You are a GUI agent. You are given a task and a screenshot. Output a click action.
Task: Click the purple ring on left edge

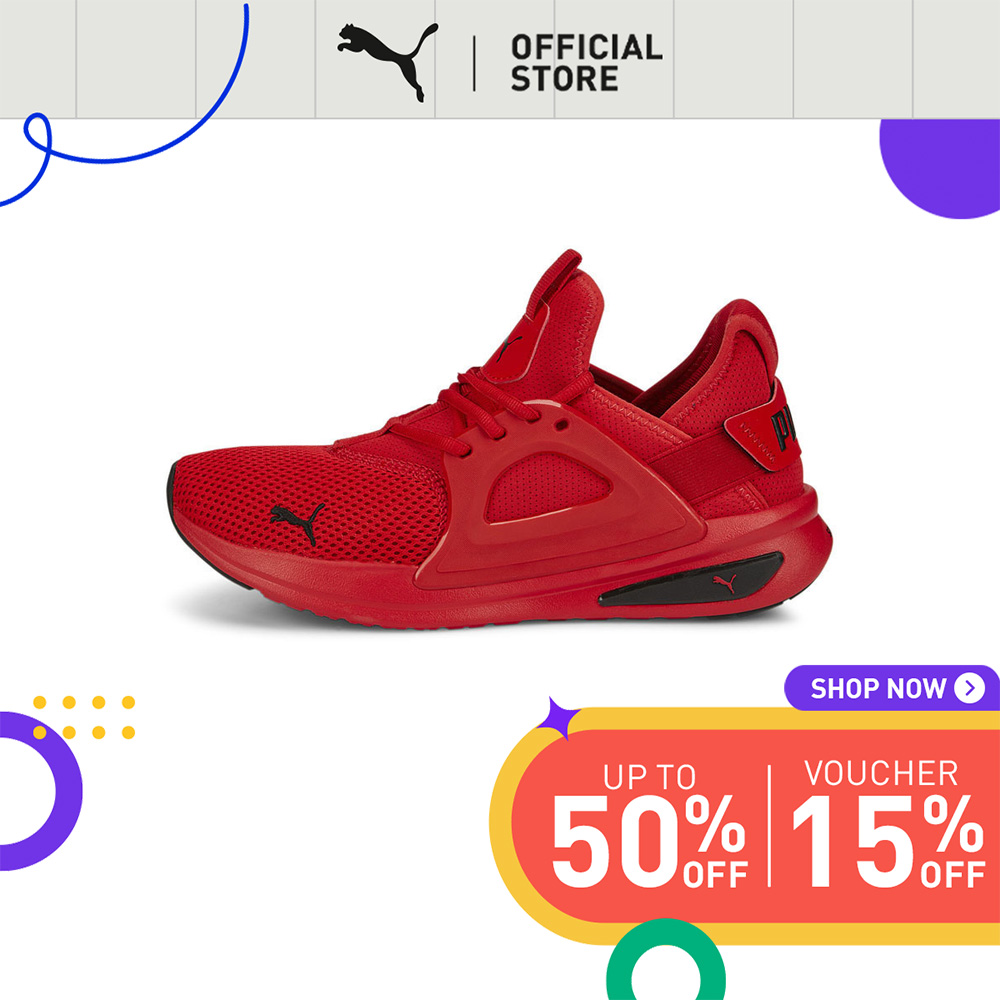coord(38,791)
